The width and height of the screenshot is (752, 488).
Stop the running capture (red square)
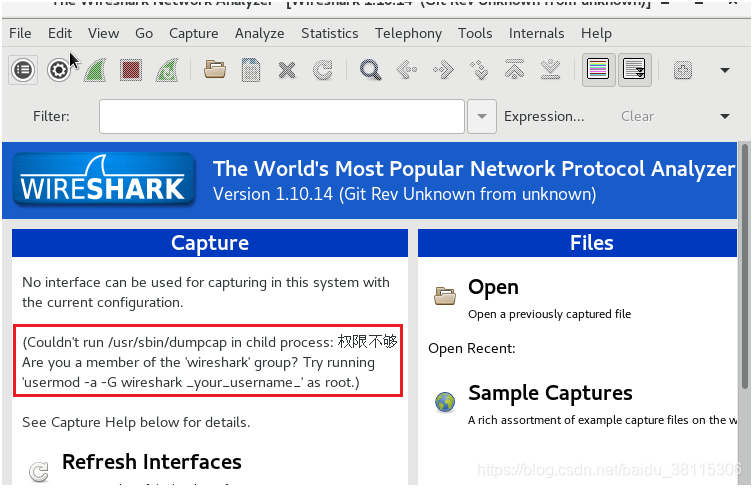point(131,70)
